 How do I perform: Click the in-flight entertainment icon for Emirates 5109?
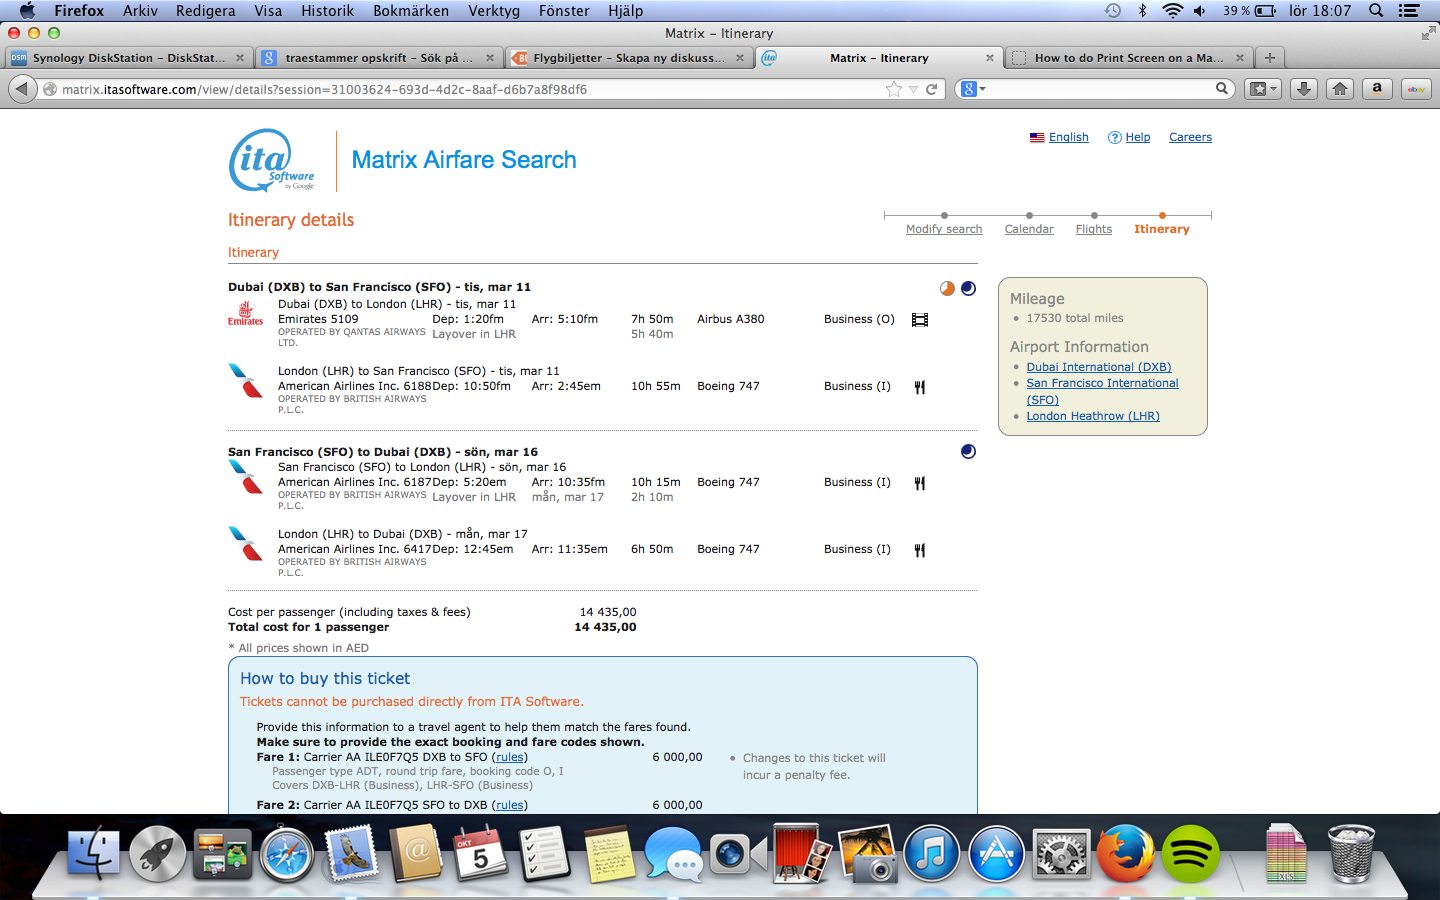pyautogui.click(x=920, y=320)
